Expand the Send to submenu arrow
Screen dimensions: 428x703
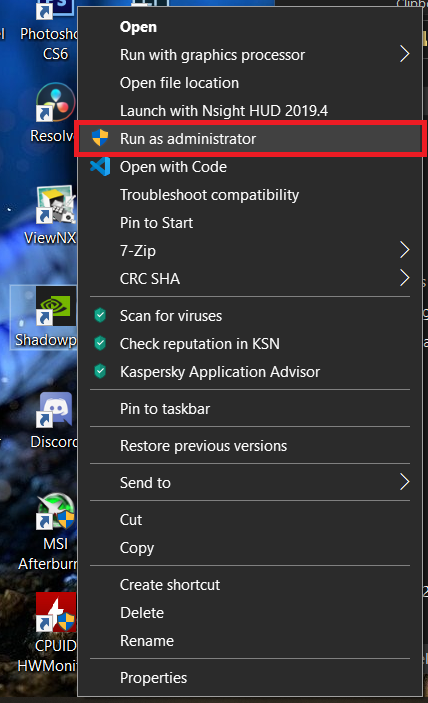(x=405, y=482)
